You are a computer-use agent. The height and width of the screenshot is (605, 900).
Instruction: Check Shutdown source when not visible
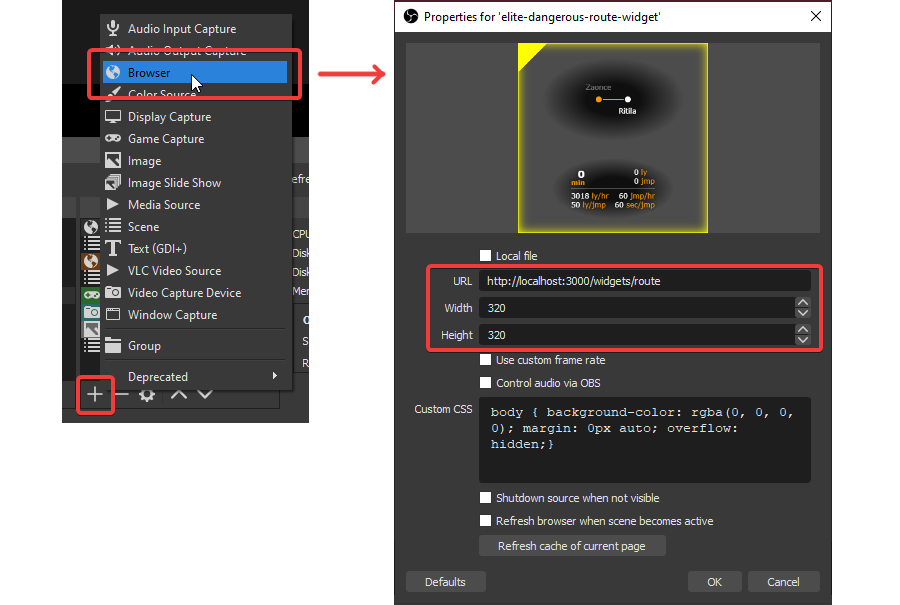coord(486,498)
